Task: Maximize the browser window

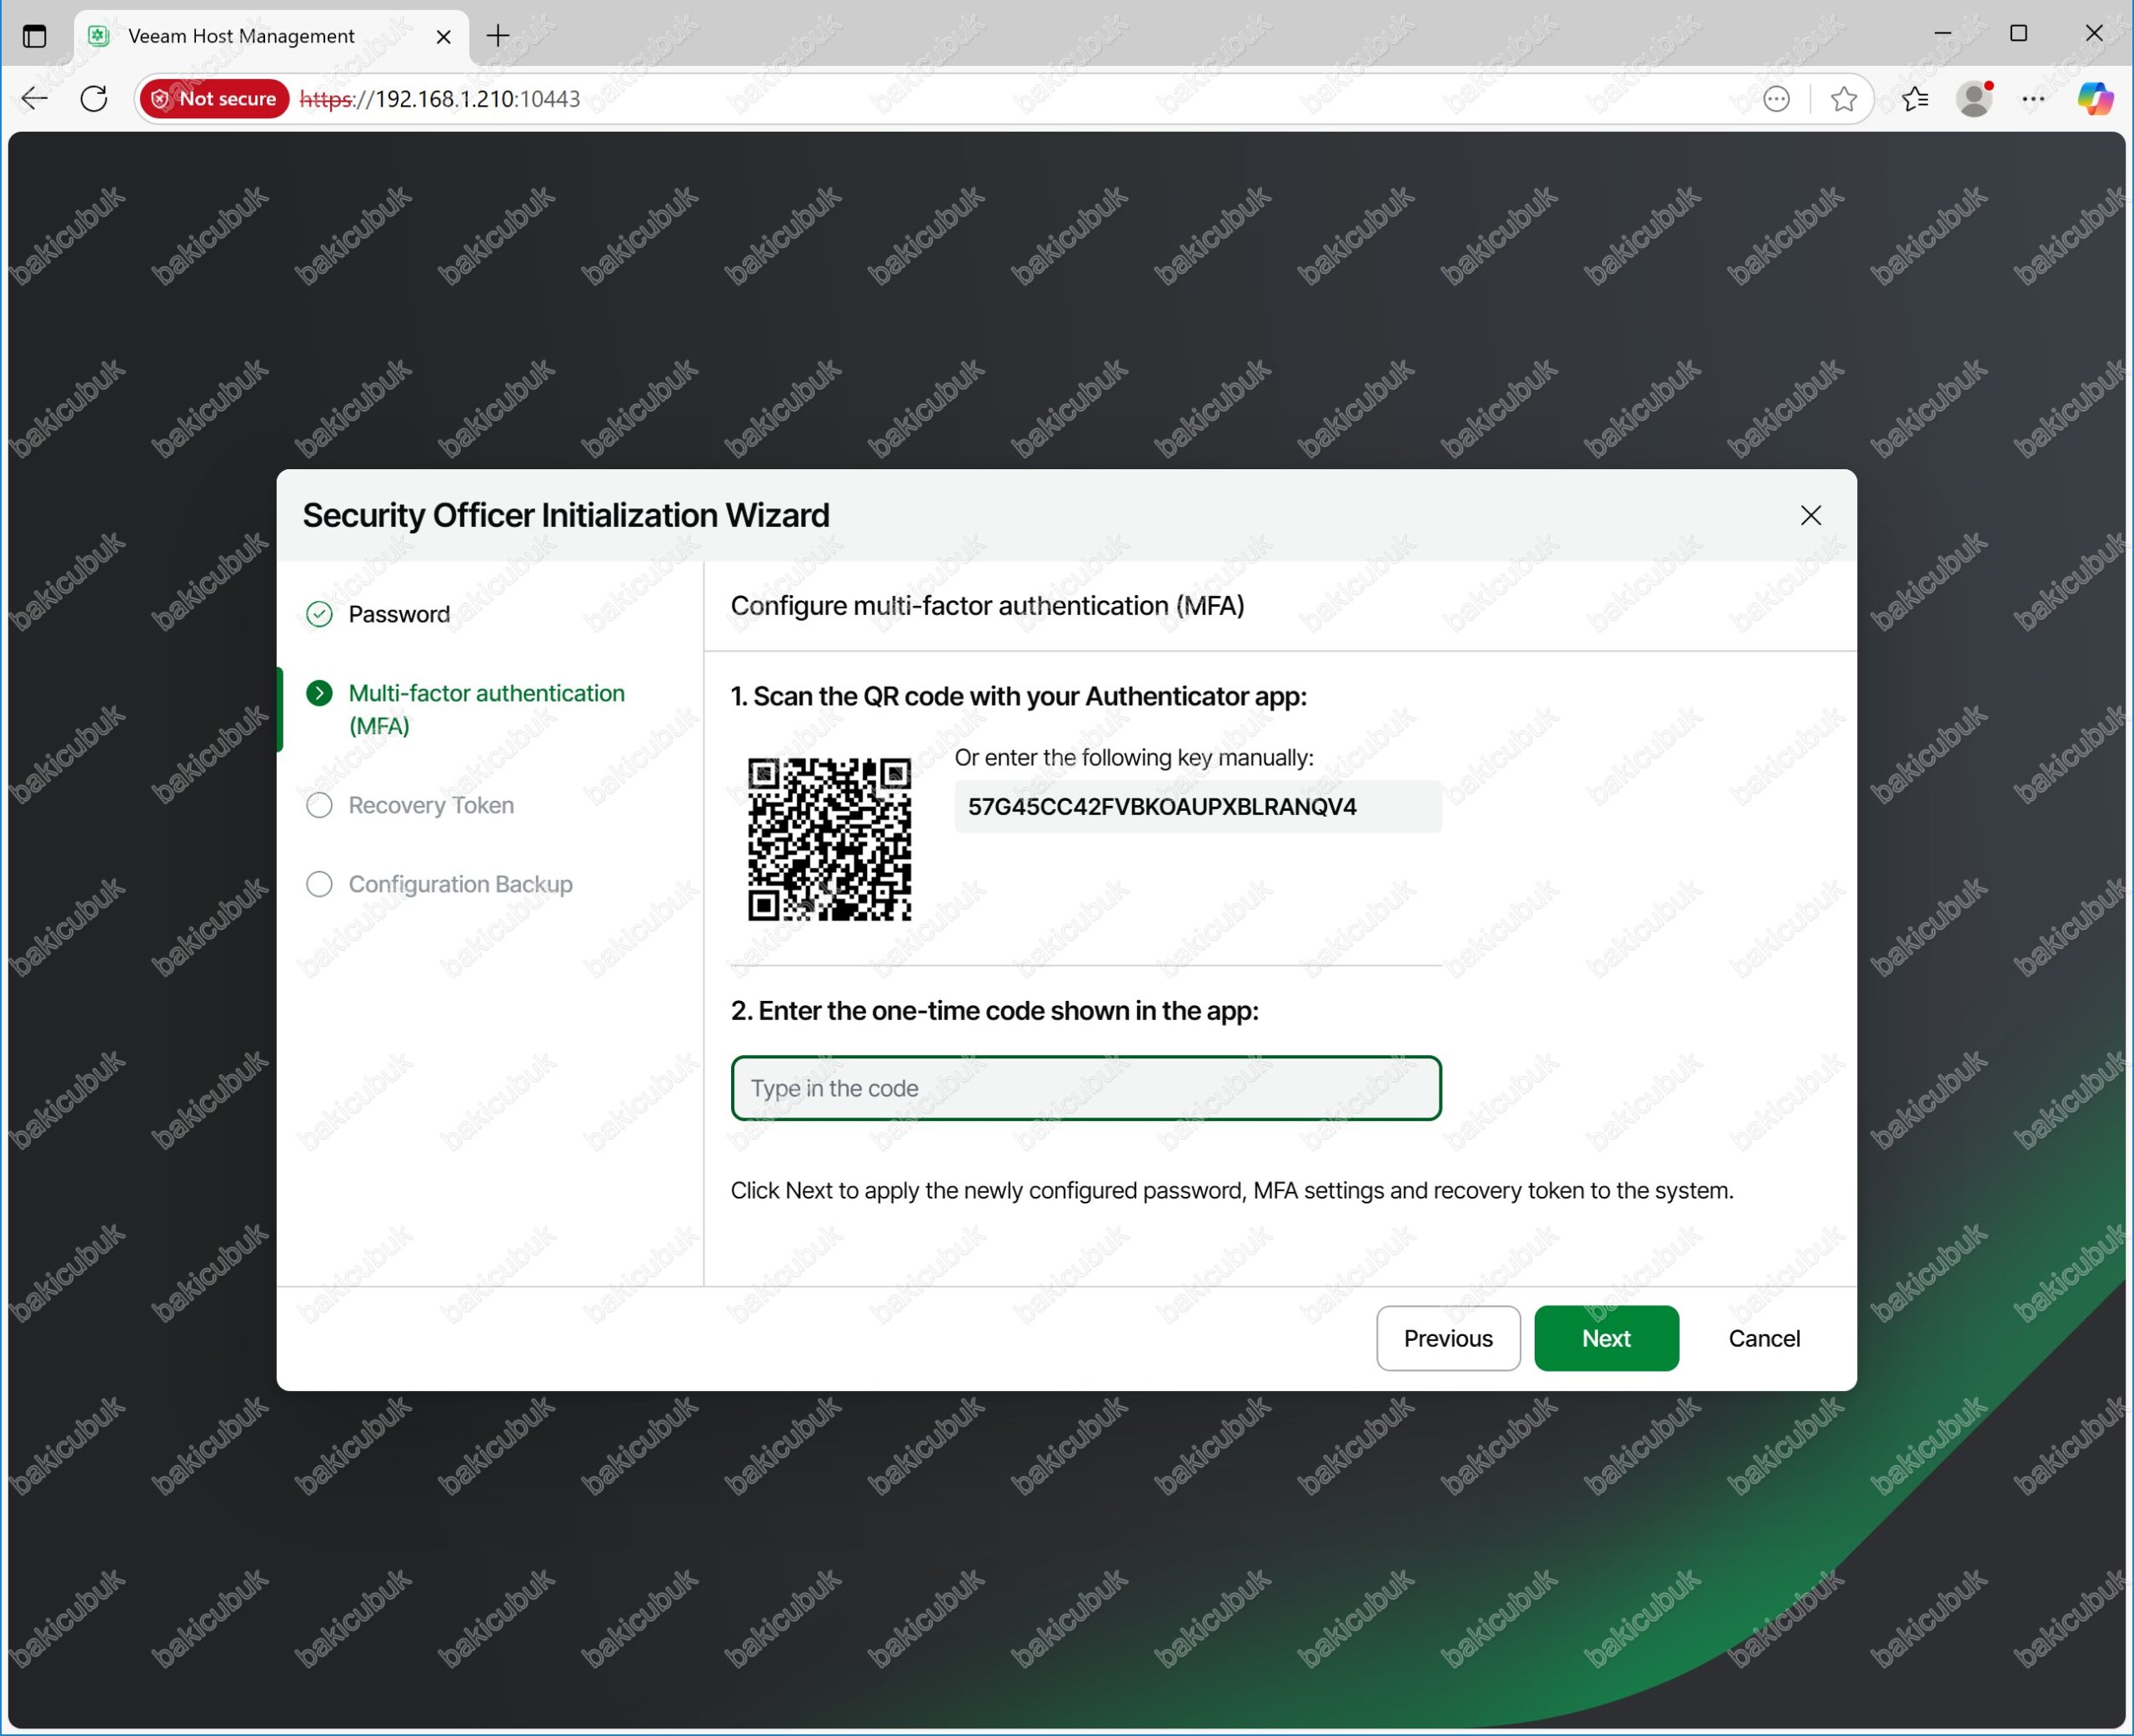Action: pos(2019,33)
